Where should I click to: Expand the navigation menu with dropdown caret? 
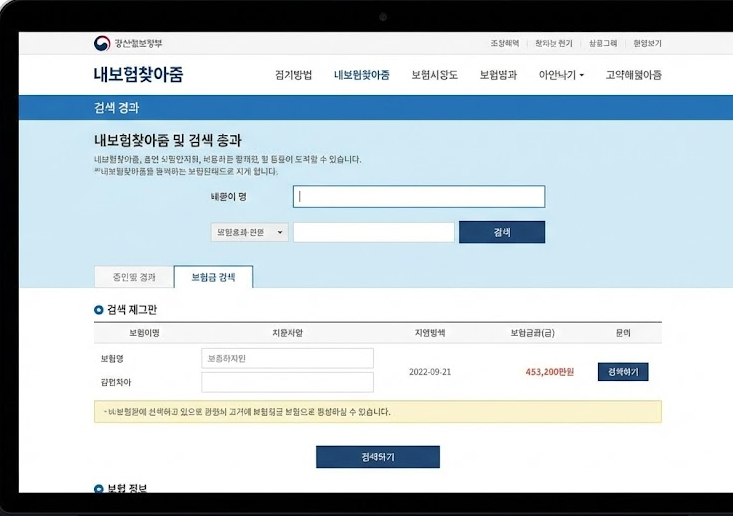click(561, 75)
